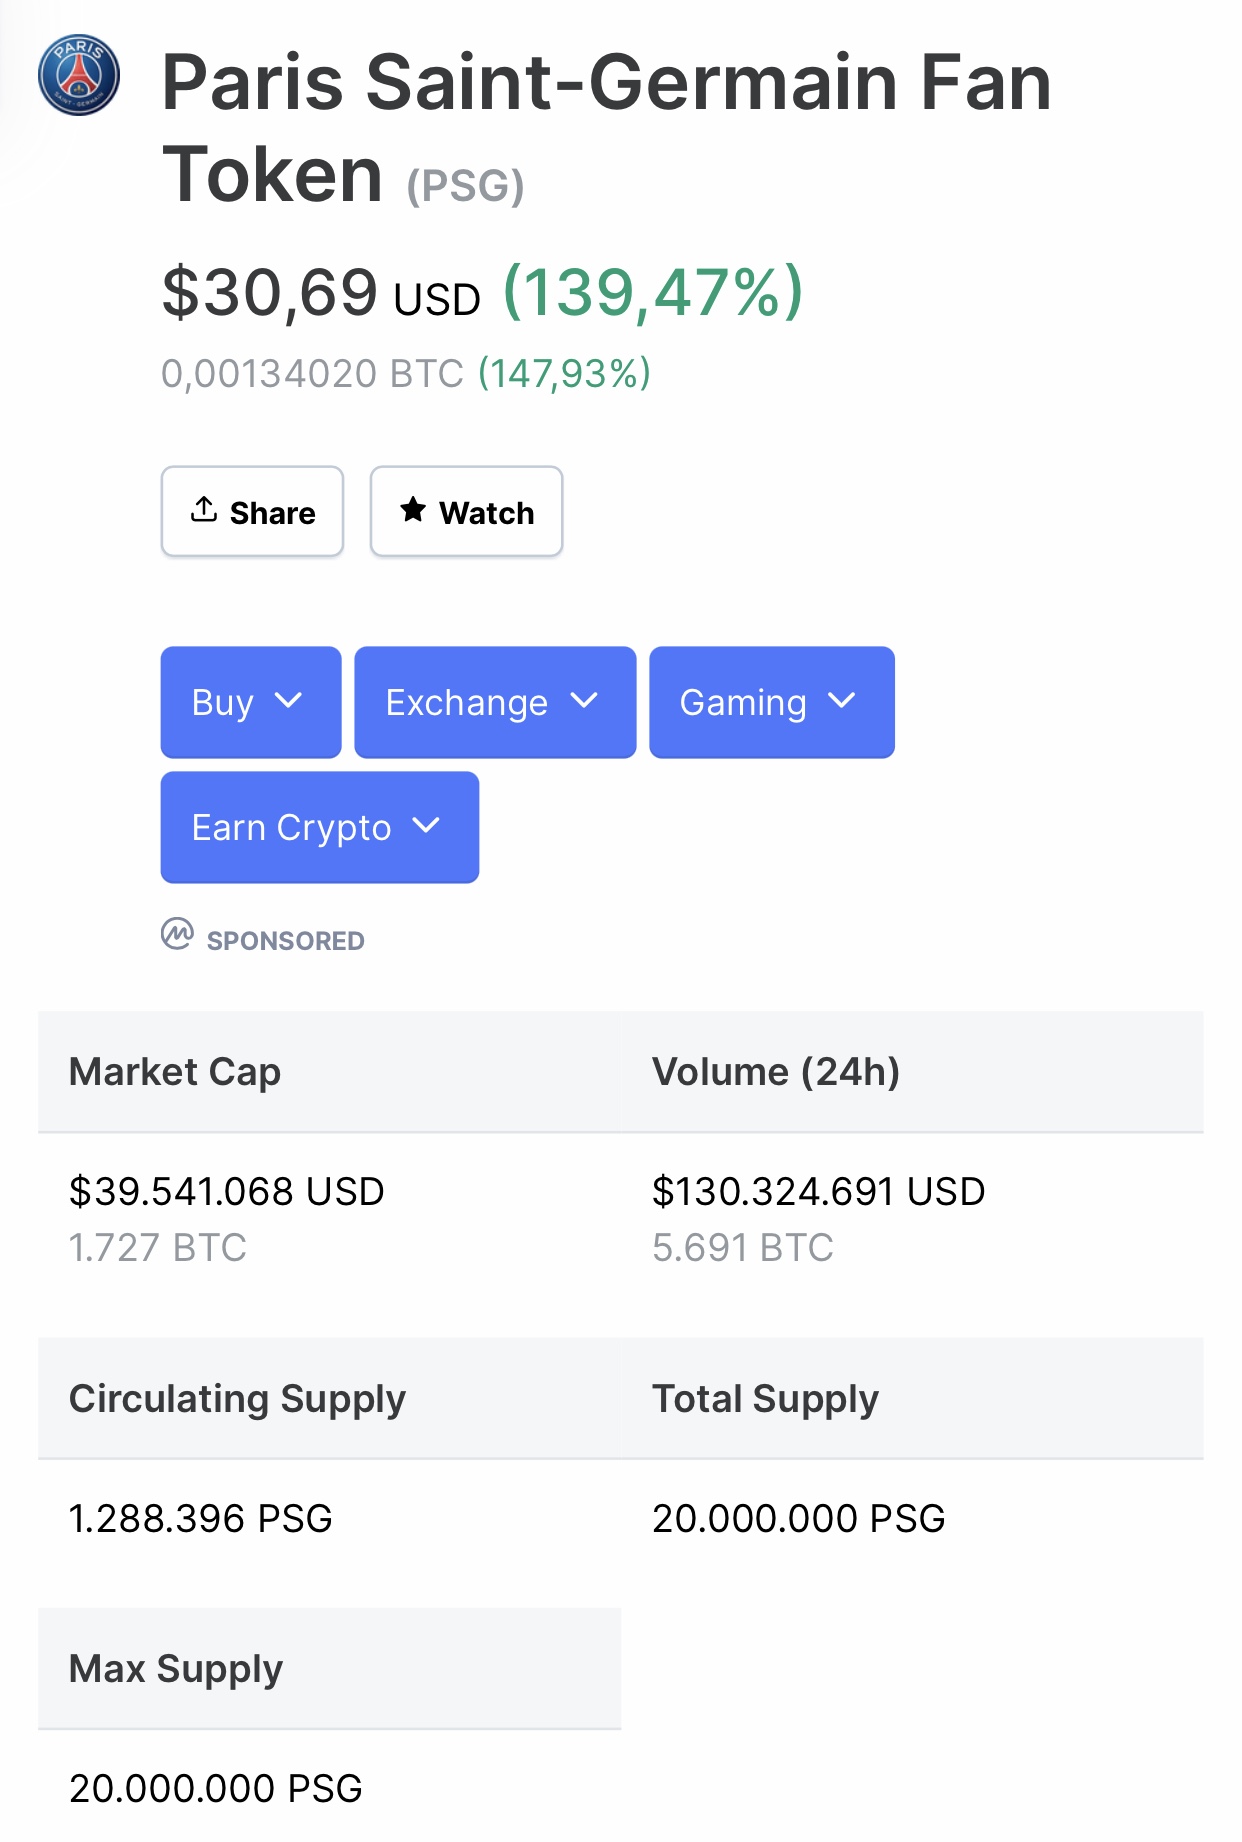The image size is (1242, 1842).
Task: Toggle Watch for PSG token
Action: click(x=467, y=511)
